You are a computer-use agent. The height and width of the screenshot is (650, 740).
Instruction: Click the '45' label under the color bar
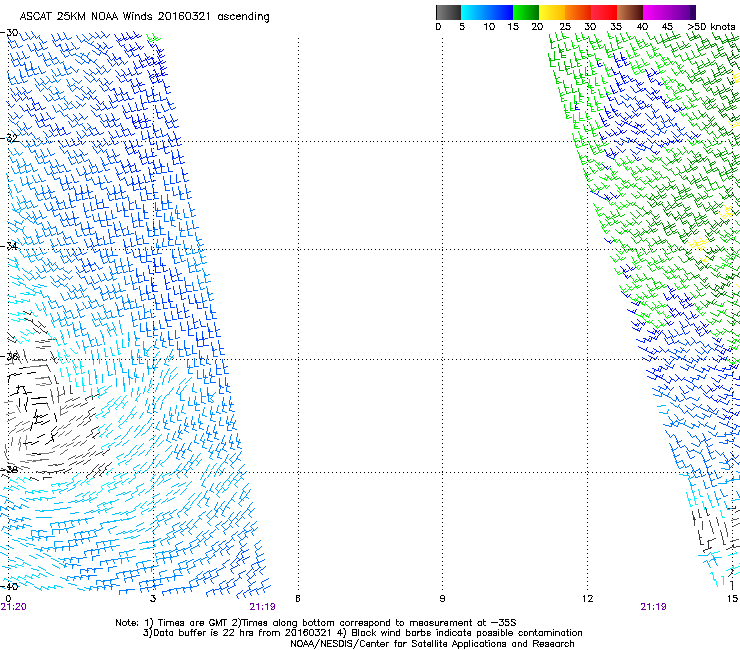667,27
